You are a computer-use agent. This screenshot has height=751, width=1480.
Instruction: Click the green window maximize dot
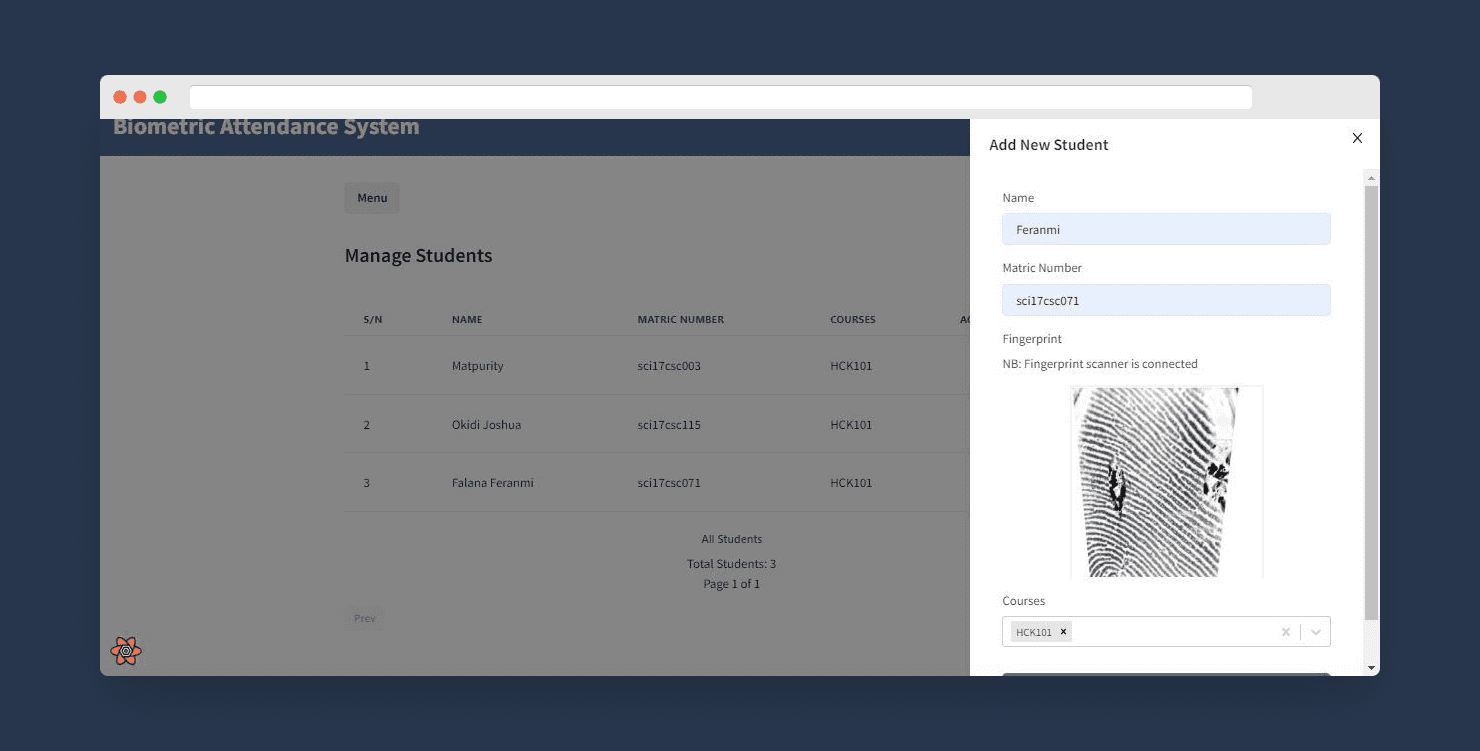click(160, 97)
